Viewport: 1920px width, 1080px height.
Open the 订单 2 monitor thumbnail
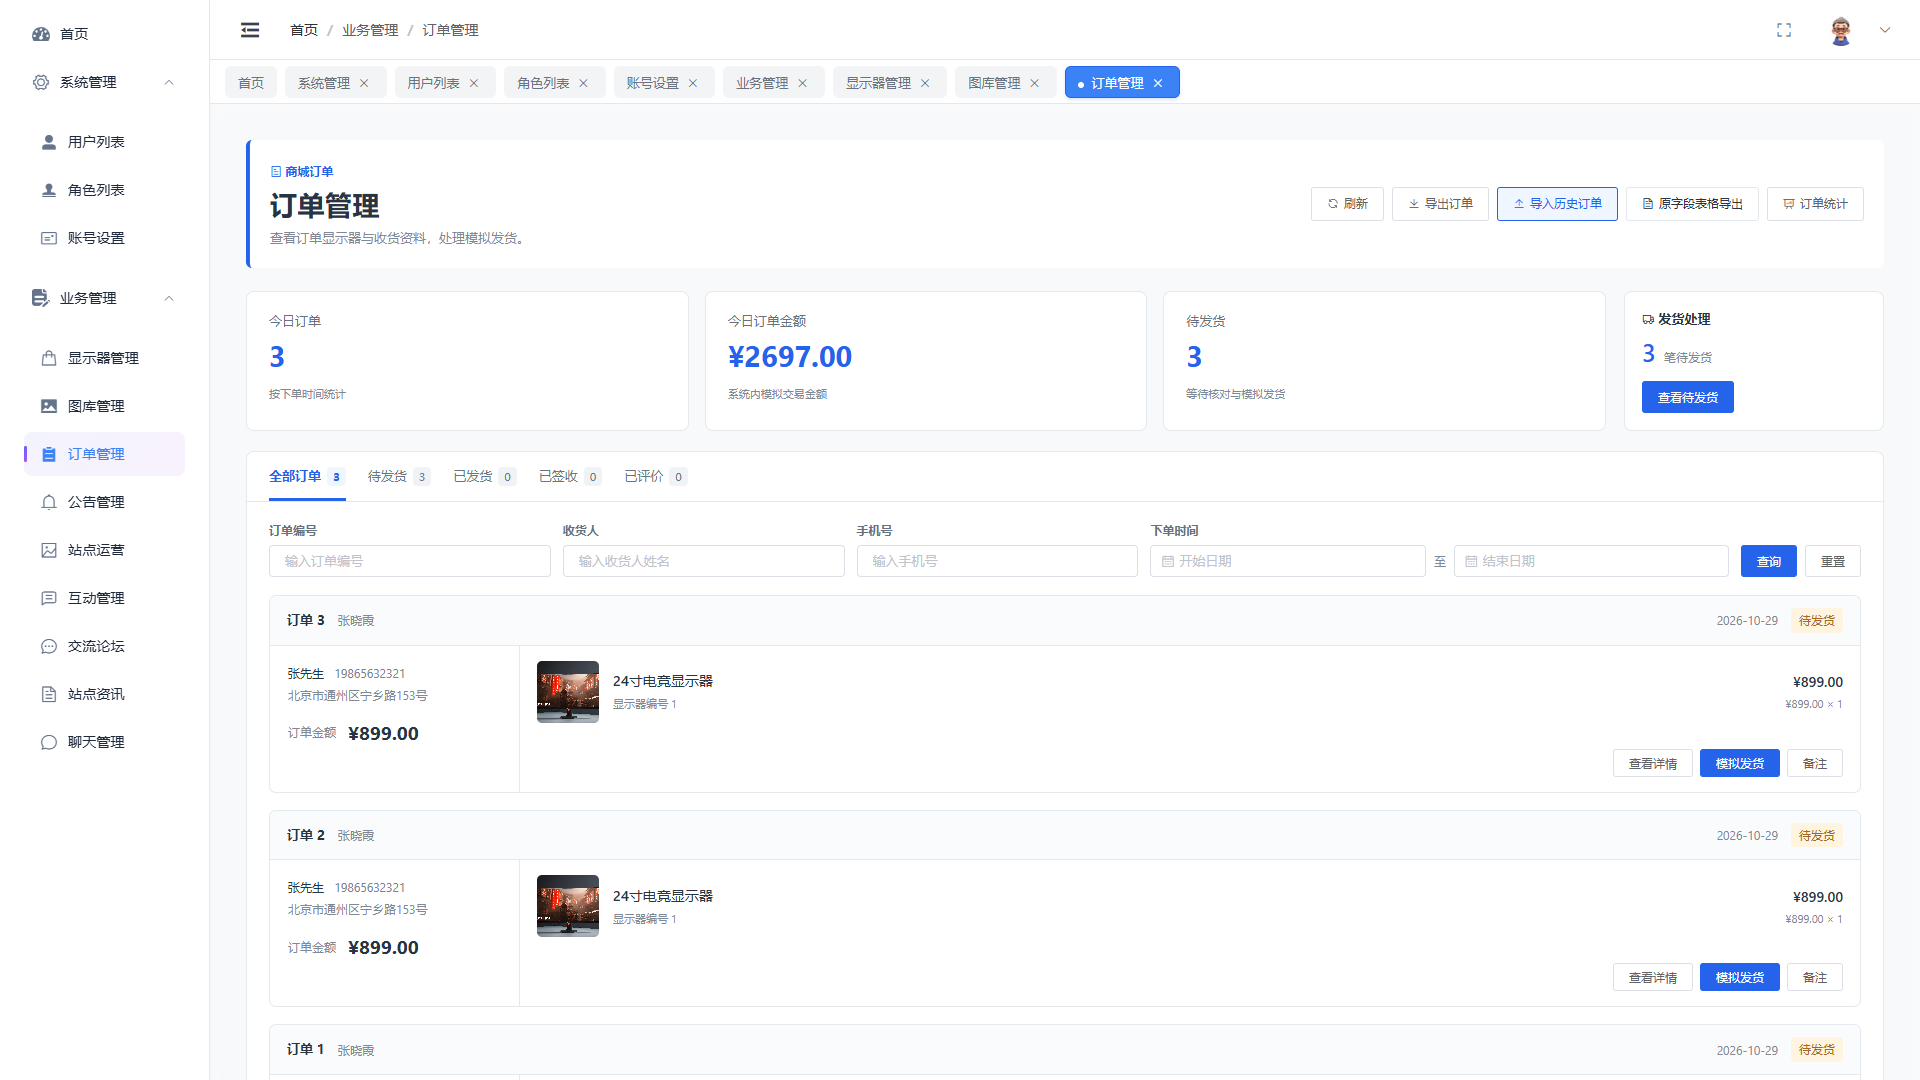coord(568,906)
